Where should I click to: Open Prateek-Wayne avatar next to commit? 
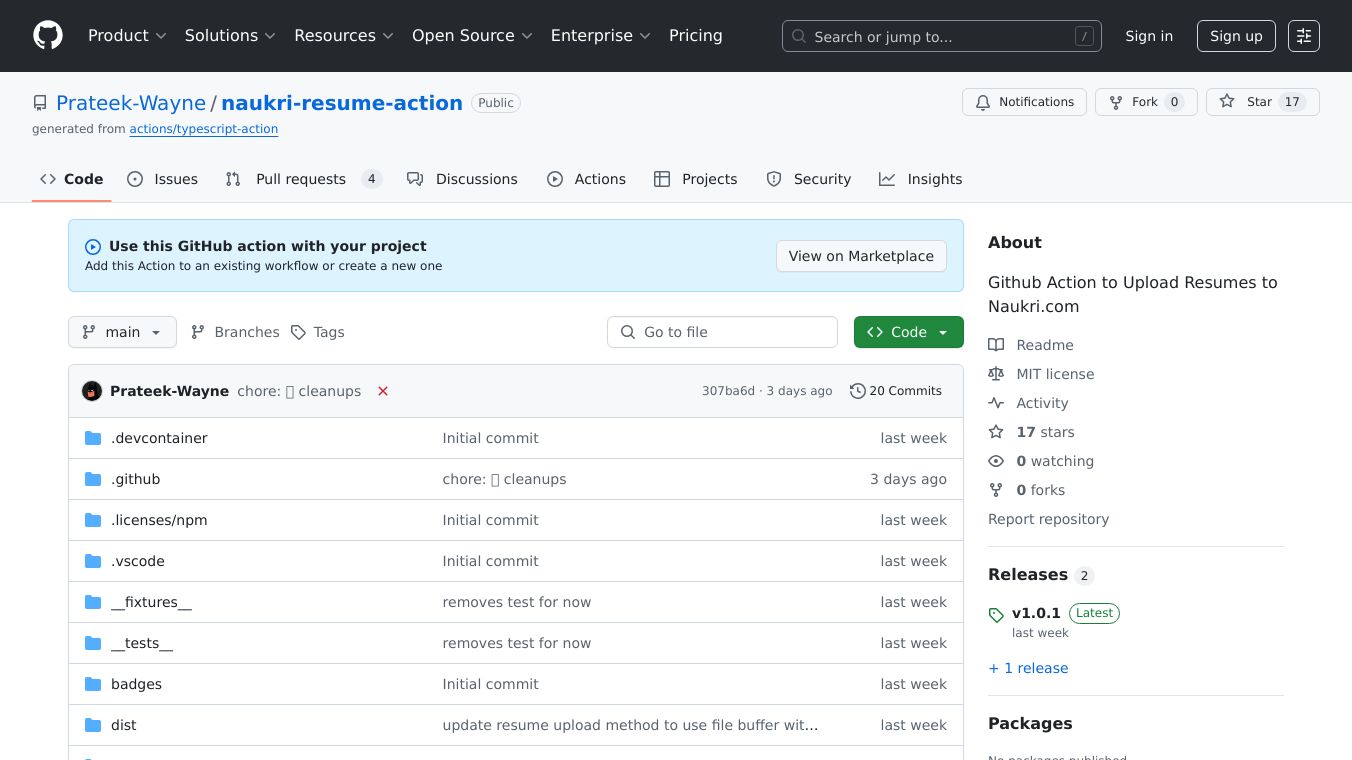coord(92,391)
